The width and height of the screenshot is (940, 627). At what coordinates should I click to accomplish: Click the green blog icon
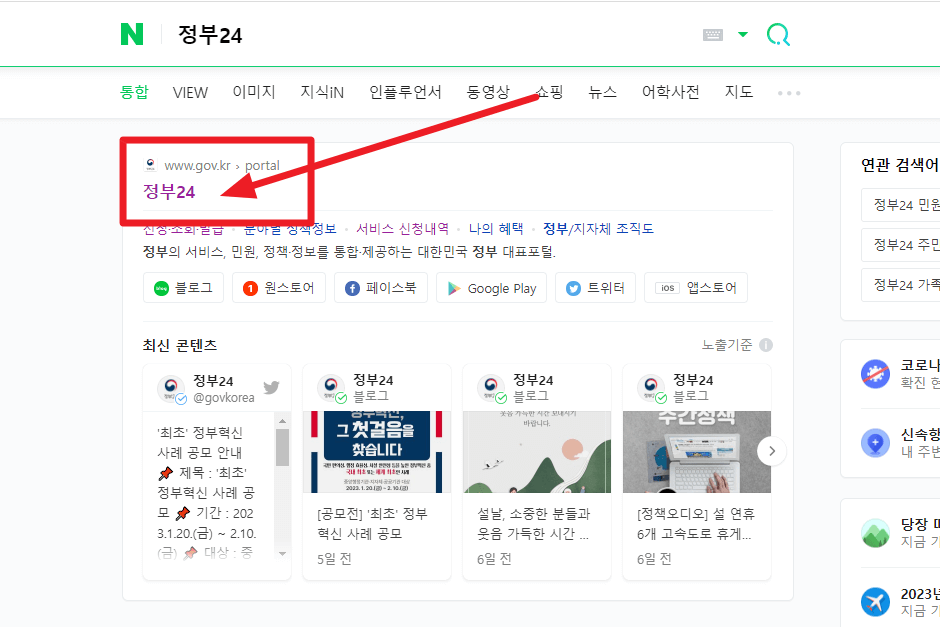[x=162, y=288]
